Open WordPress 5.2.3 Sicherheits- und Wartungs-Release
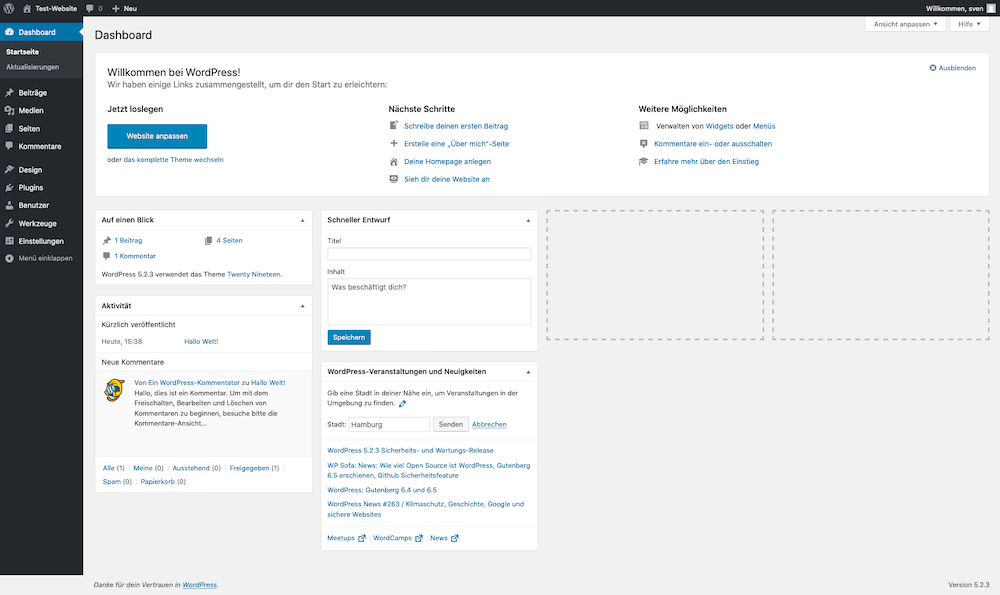Image resolution: width=1000 pixels, height=595 pixels. click(410, 450)
